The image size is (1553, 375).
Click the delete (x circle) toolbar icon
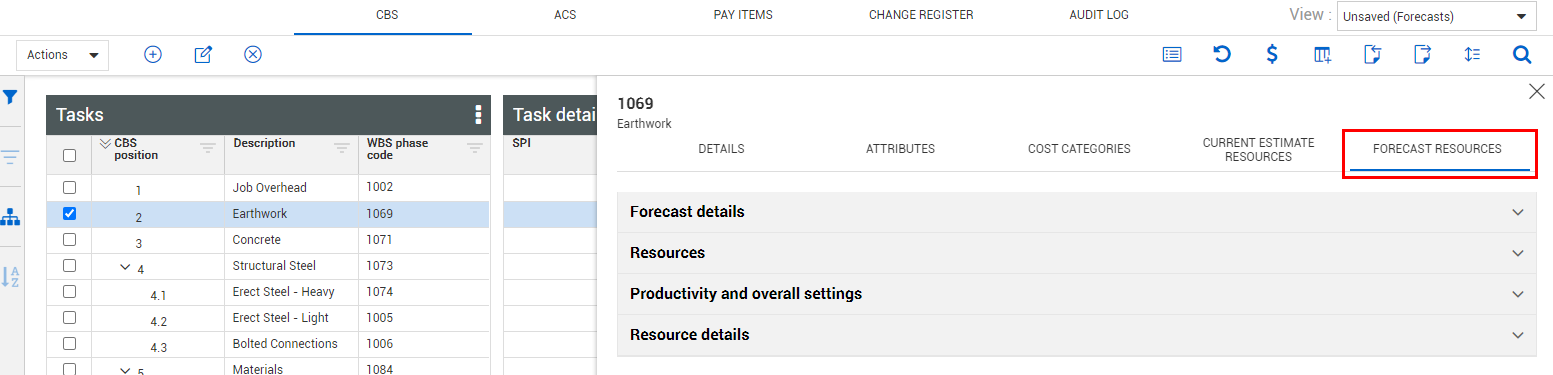(x=253, y=55)
